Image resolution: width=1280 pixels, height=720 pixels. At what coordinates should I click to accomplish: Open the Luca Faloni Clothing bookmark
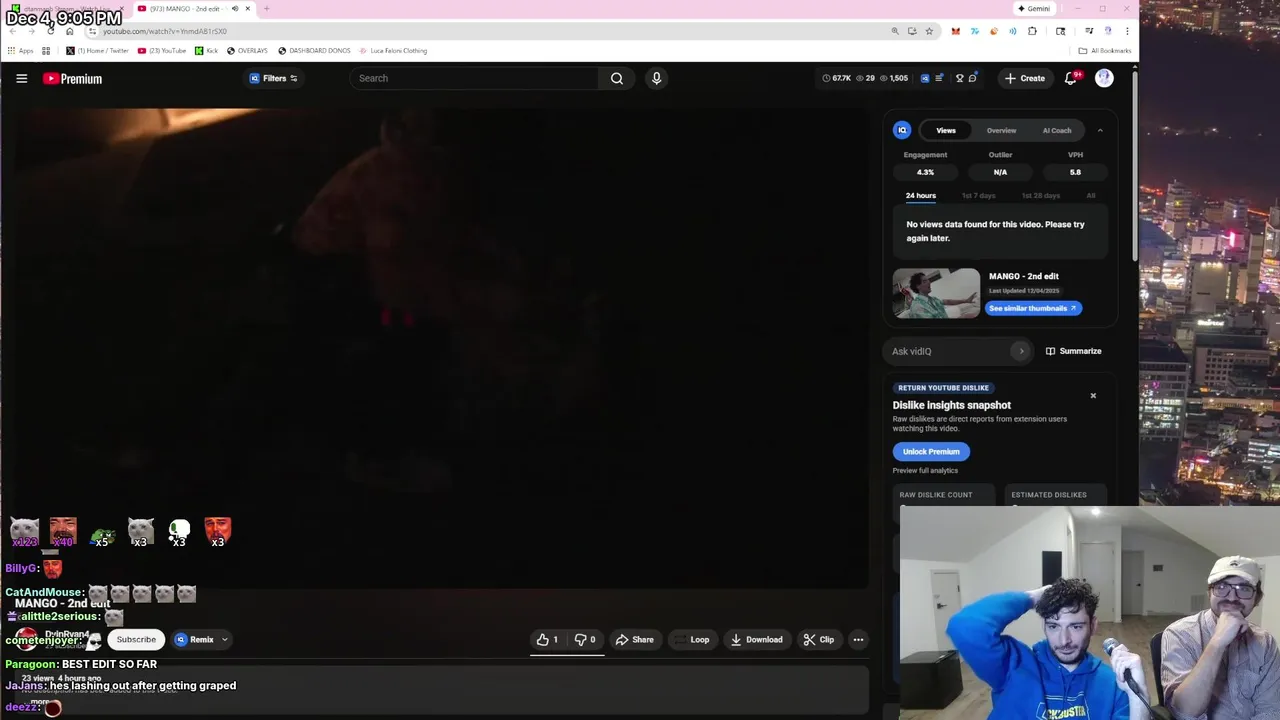coord(393,51)
